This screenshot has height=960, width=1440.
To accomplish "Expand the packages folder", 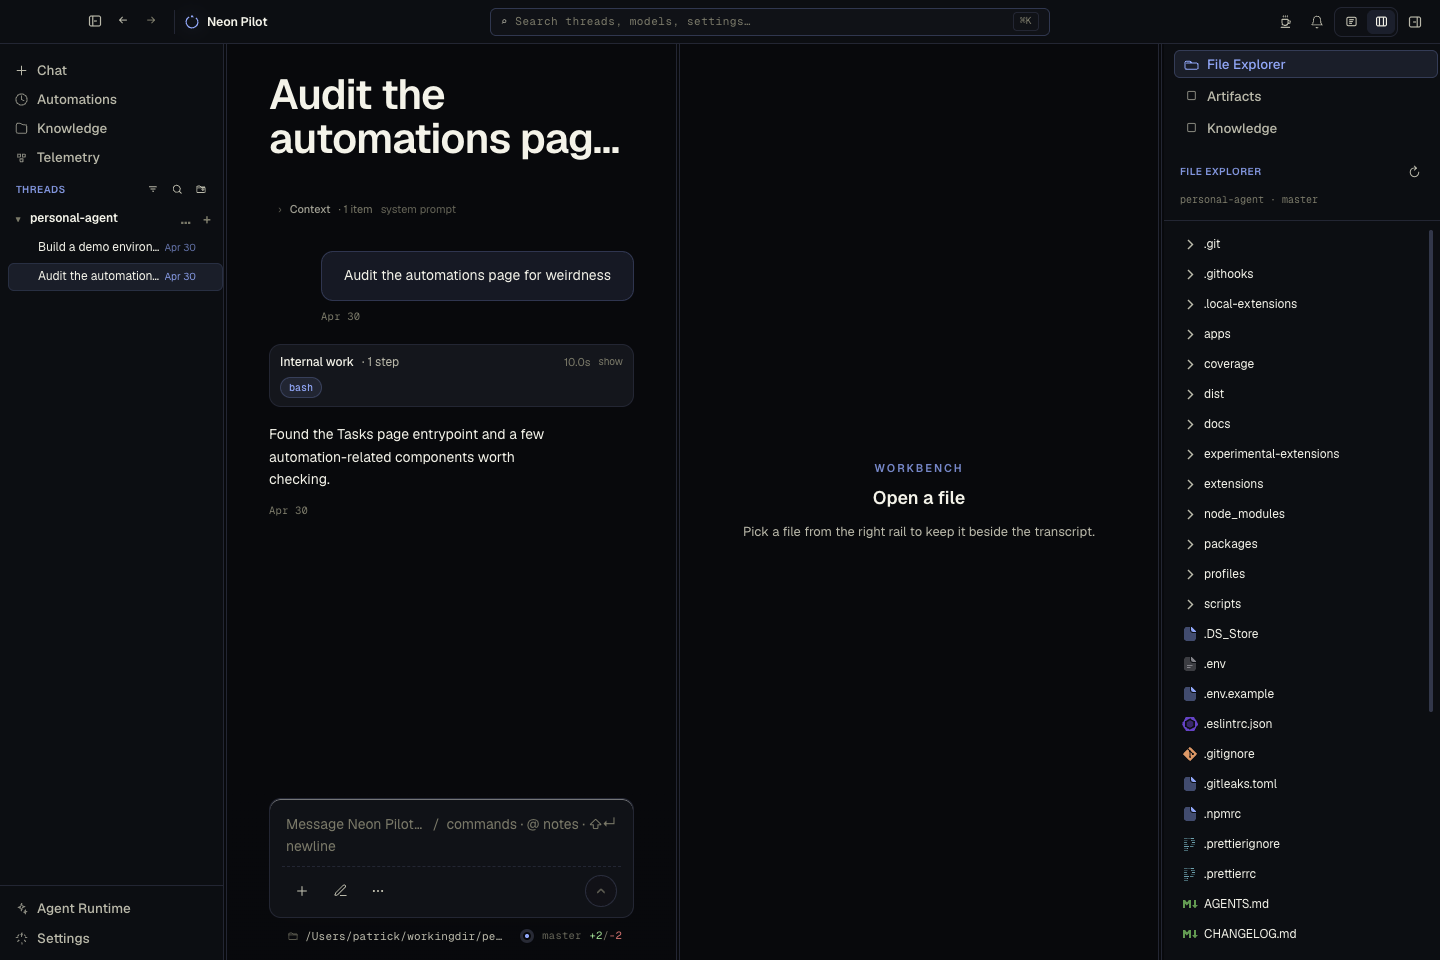I will click(x=1300, y=544).
